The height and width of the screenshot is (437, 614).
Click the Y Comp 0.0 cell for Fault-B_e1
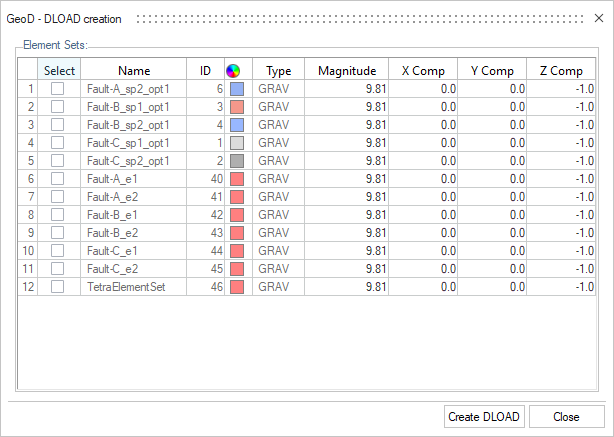pyautogui.click(x=492, y=215)
